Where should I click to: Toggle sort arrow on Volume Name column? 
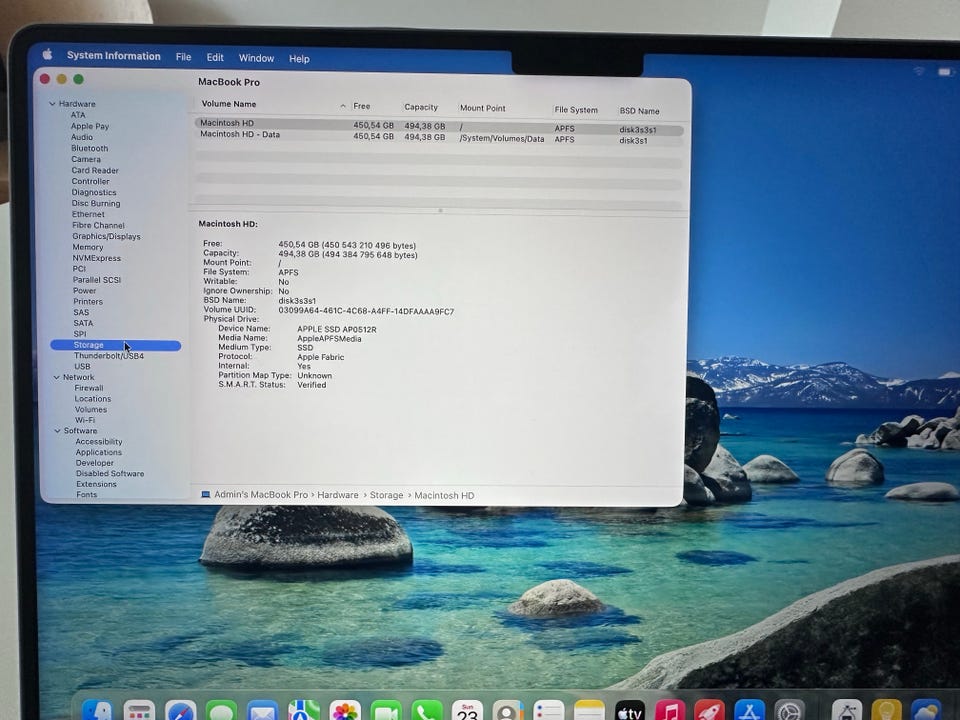point(343,106)
